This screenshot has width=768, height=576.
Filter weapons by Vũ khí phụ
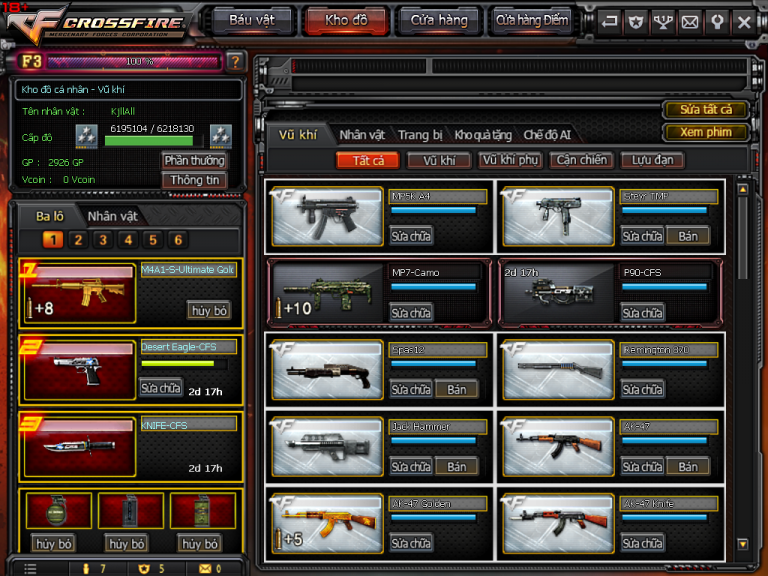point(510,160)
